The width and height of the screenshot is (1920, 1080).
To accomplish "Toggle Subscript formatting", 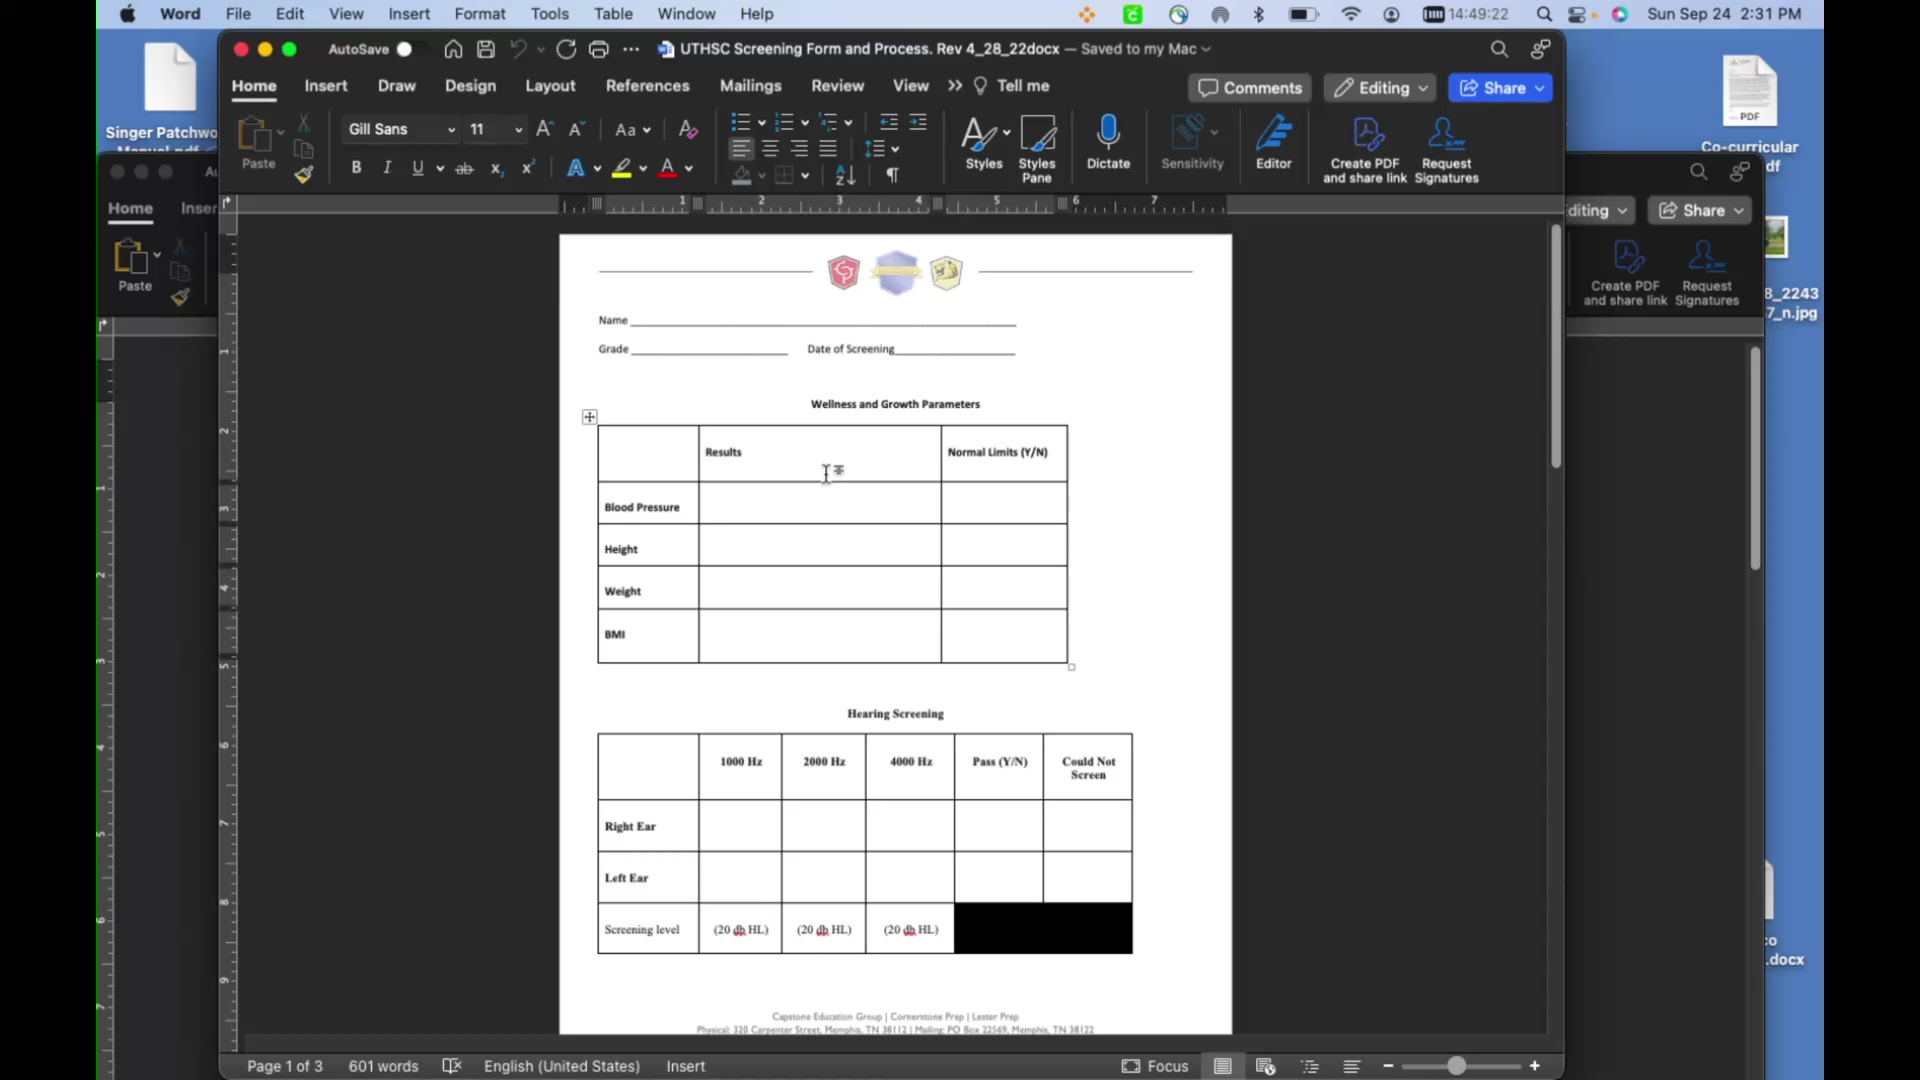I will pos(496,168).
